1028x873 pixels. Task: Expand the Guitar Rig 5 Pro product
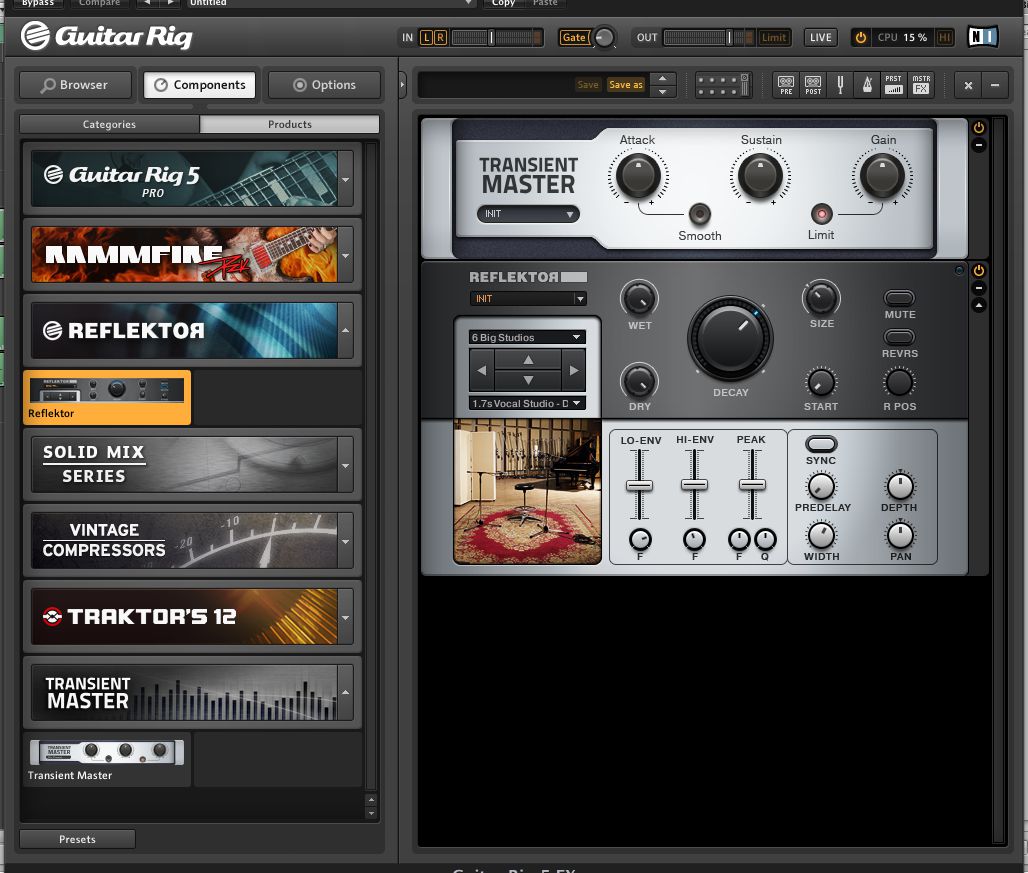(x=346, y=179)
